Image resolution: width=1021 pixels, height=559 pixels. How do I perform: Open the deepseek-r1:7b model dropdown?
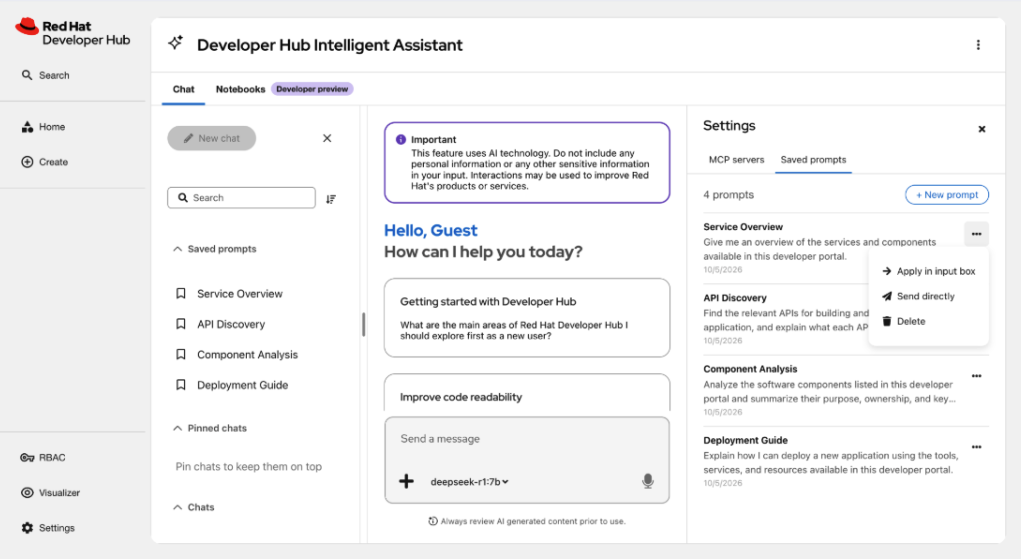pos(469,482)
